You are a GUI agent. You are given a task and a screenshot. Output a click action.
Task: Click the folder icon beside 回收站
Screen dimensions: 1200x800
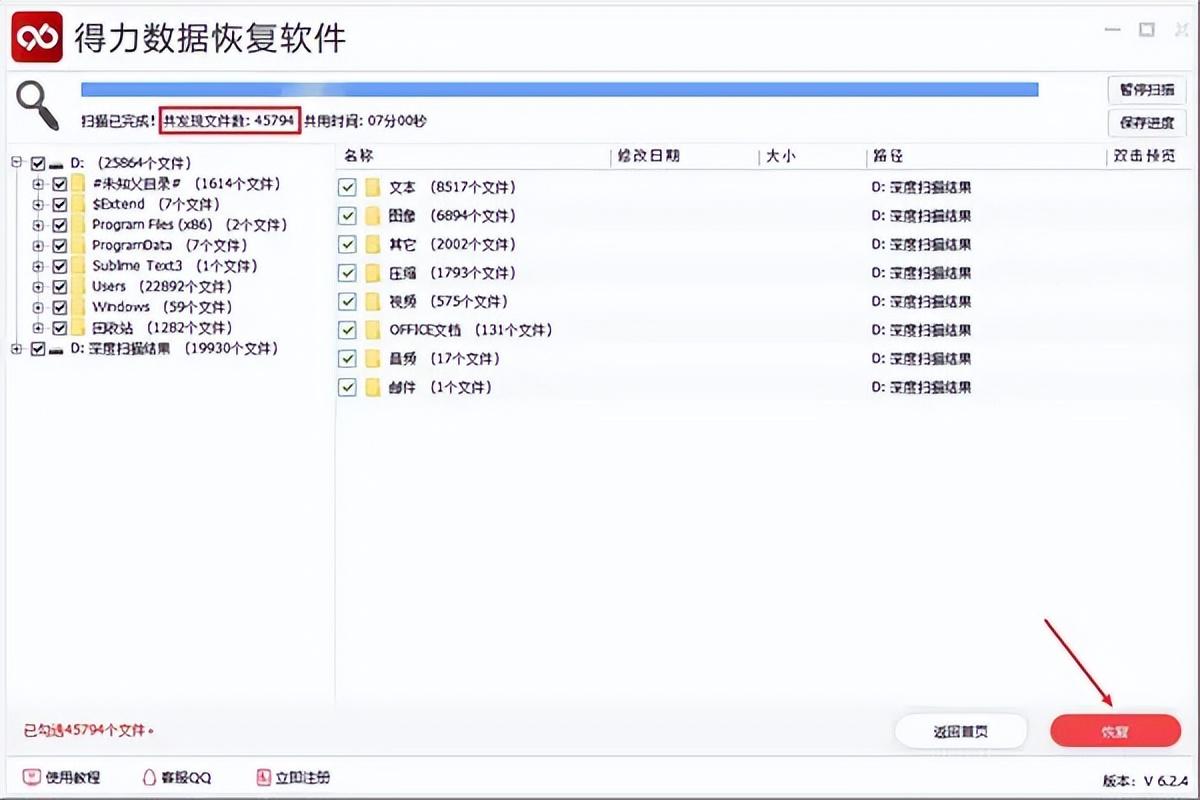point(78,327)
